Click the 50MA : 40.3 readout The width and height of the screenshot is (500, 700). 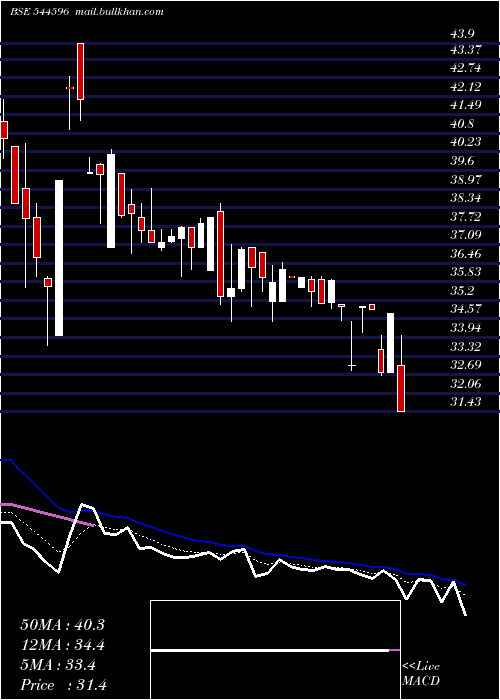pos(62,625)
